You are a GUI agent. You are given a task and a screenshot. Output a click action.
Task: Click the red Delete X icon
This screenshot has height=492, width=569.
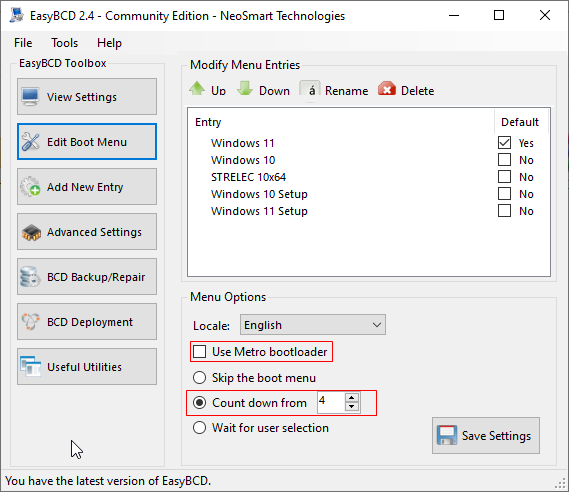tap(387, 89)
